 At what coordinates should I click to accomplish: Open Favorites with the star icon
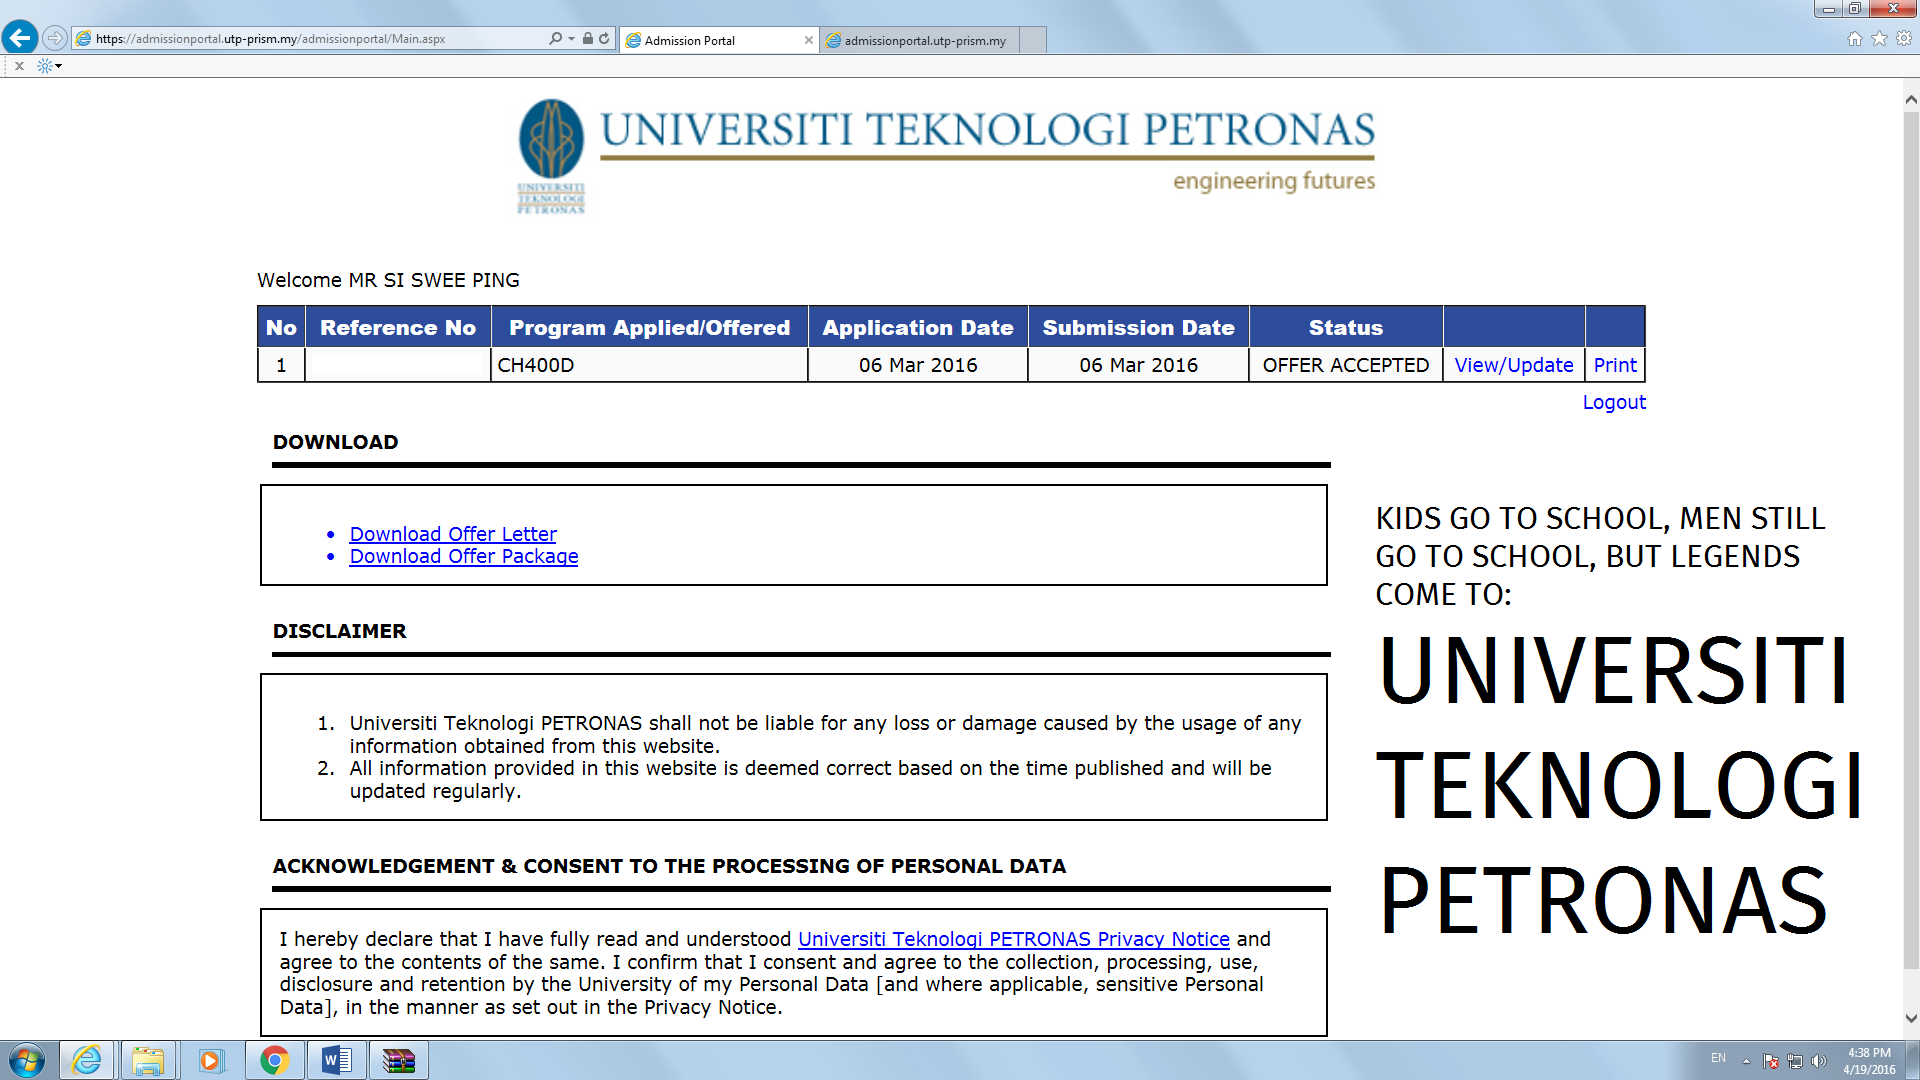[x=1879, y=38]
